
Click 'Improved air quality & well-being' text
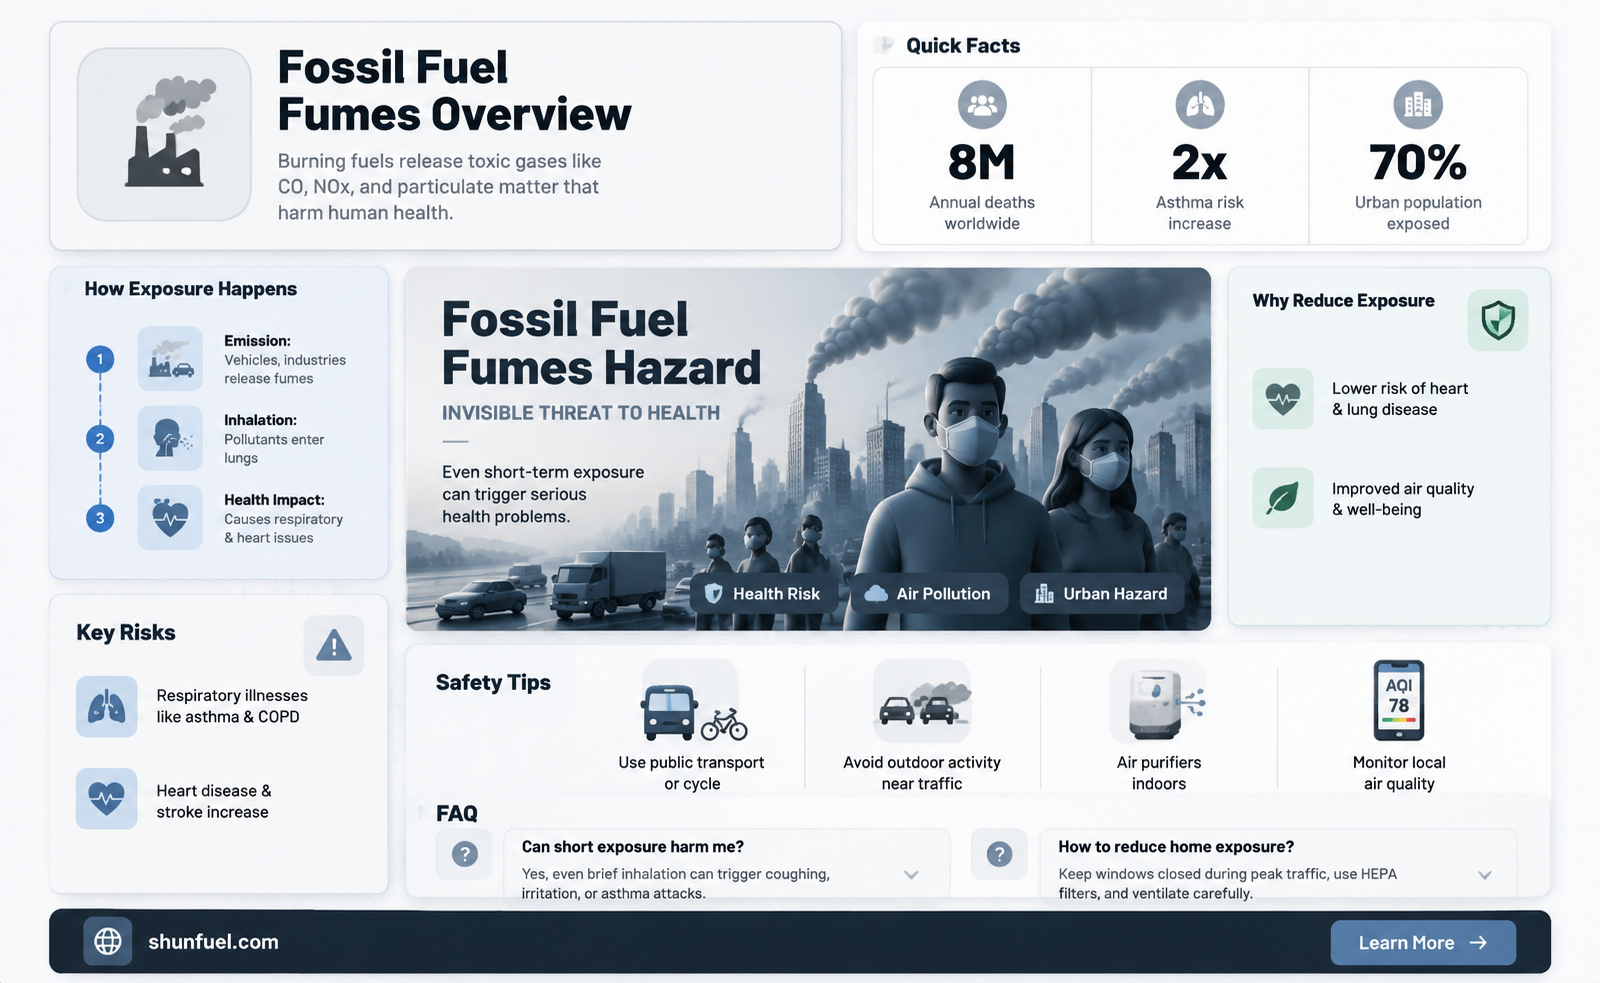(x=1403, y=499)
